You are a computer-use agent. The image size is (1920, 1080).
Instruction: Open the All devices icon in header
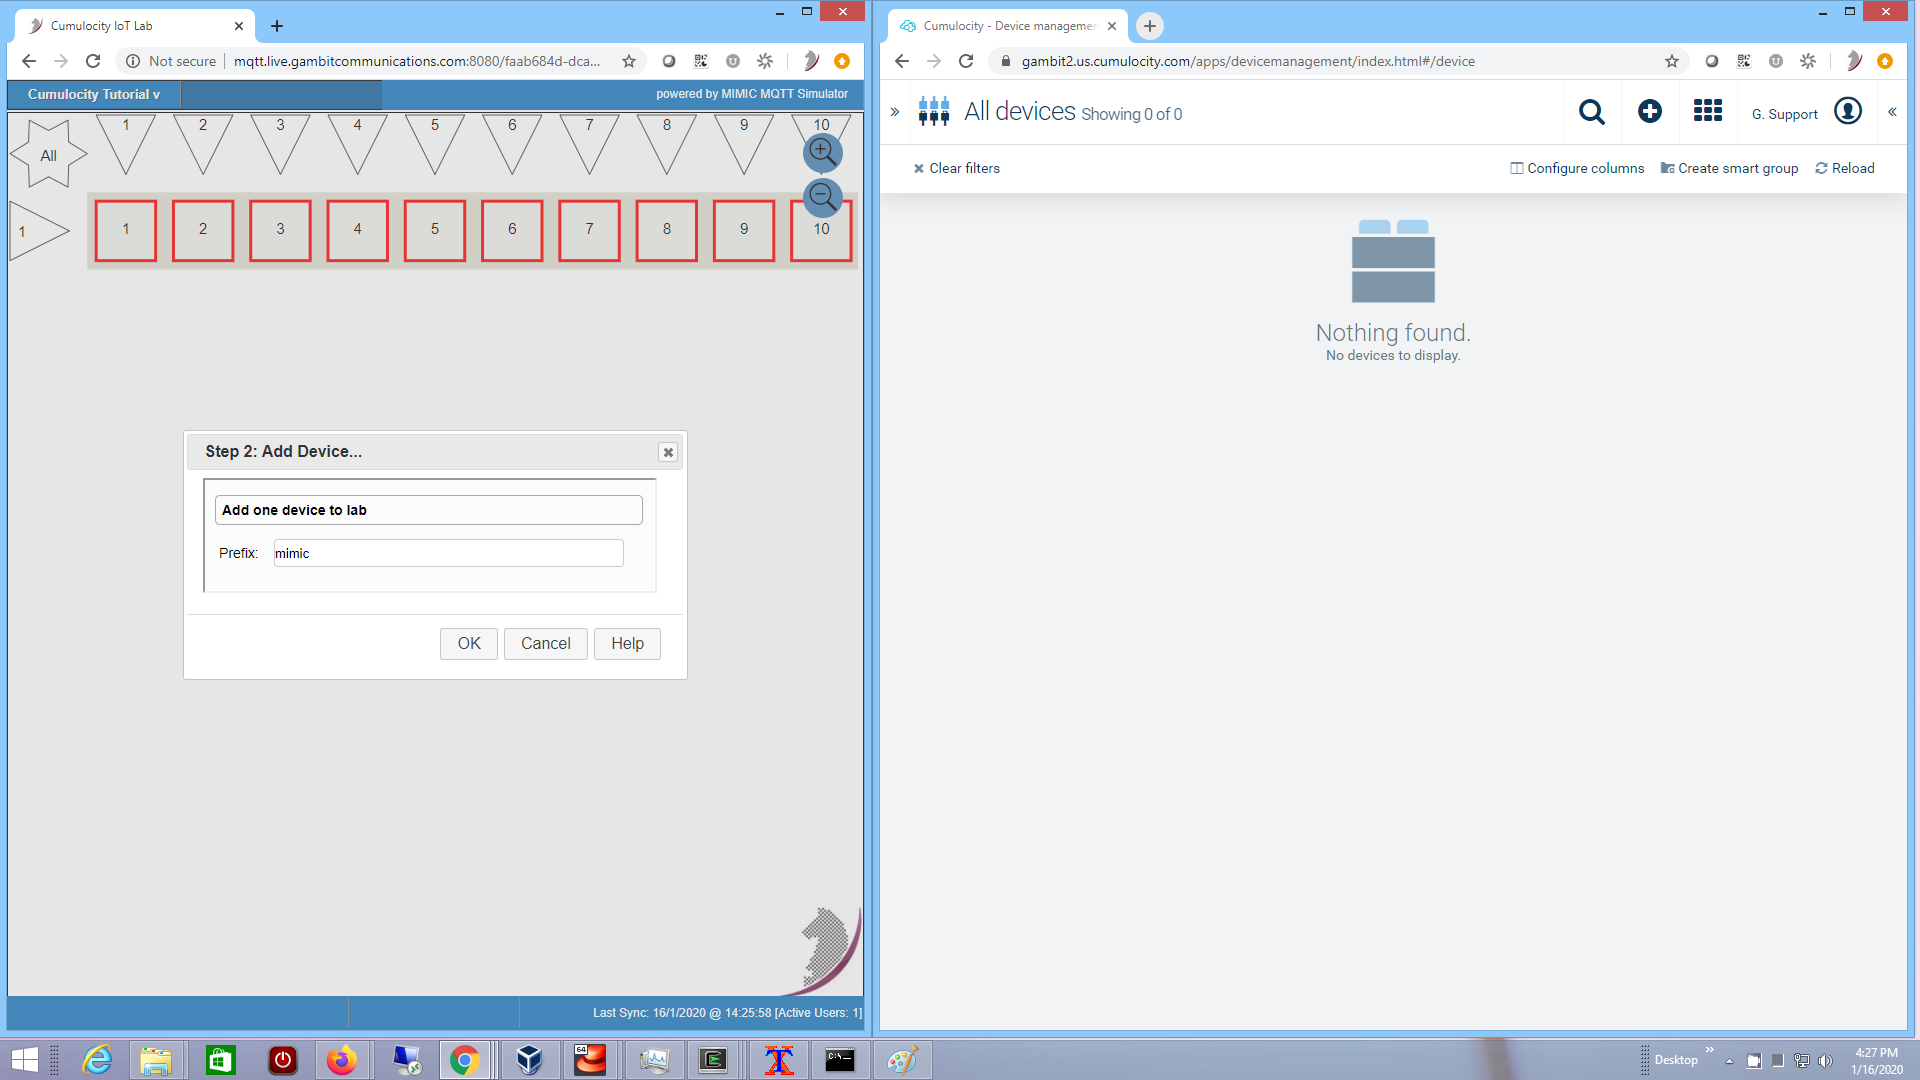934,111
